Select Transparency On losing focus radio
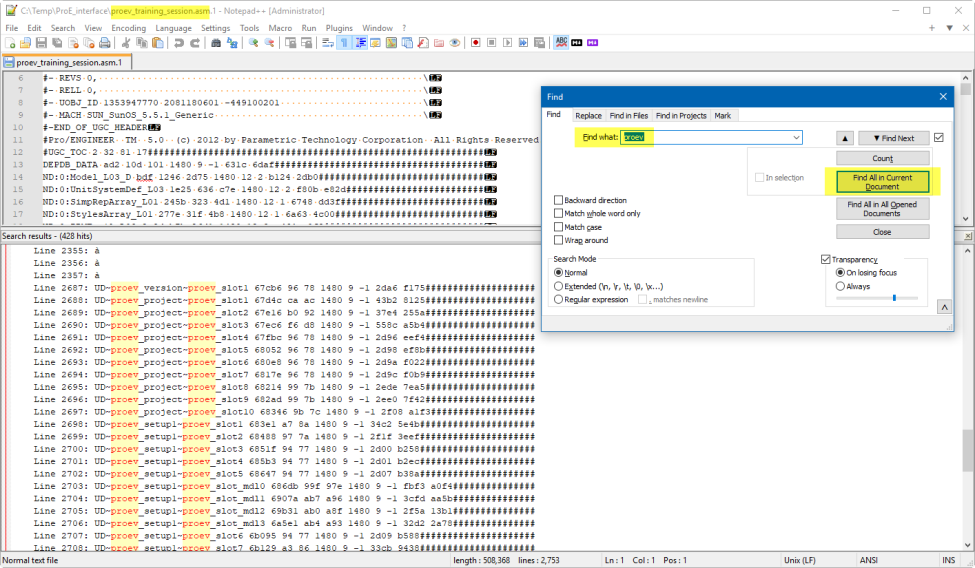This screenshot has width=975, height=568. [840, 272]
